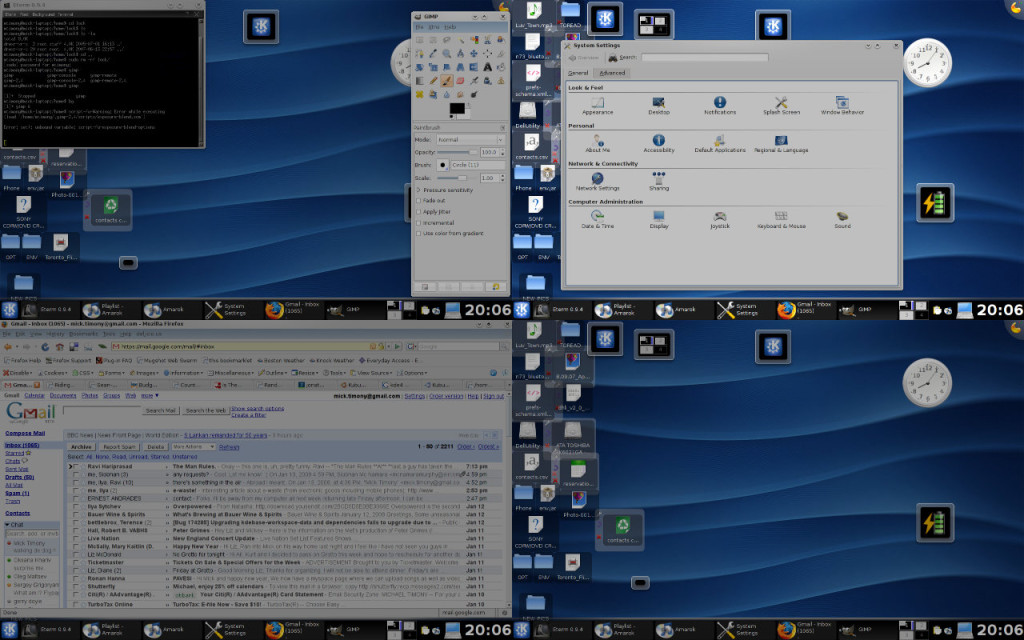Open Gmail's More Actions dropdown
1024x640 pixels.
193,447
